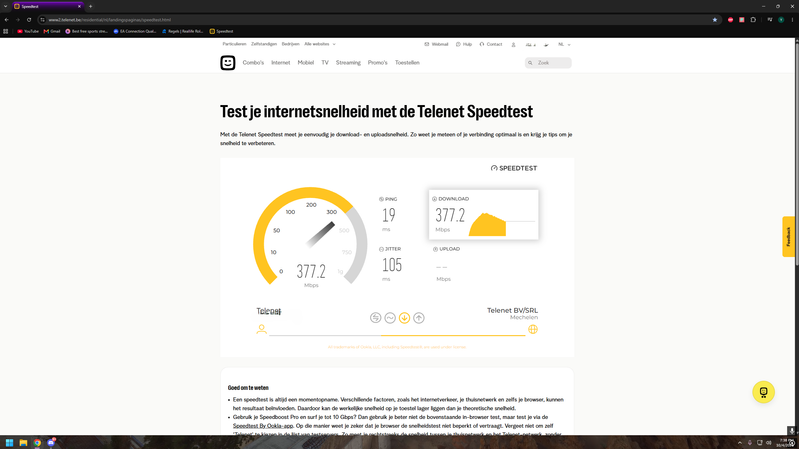Image resolution: width=799 pixels, height=449 pixels.
Task: Open the green profile avatar
Action: [781, 20]
